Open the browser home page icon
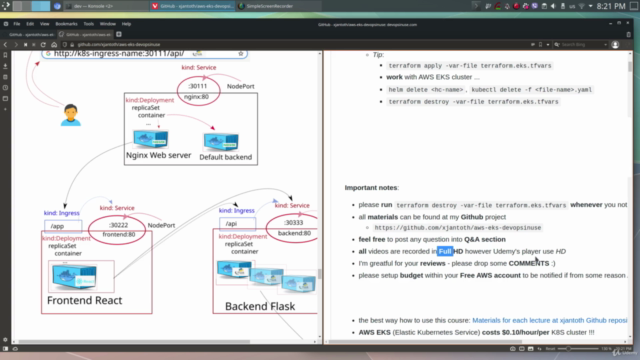Viewport: 640px width, 360px height. pyautogui.click(x=54, y=44)
